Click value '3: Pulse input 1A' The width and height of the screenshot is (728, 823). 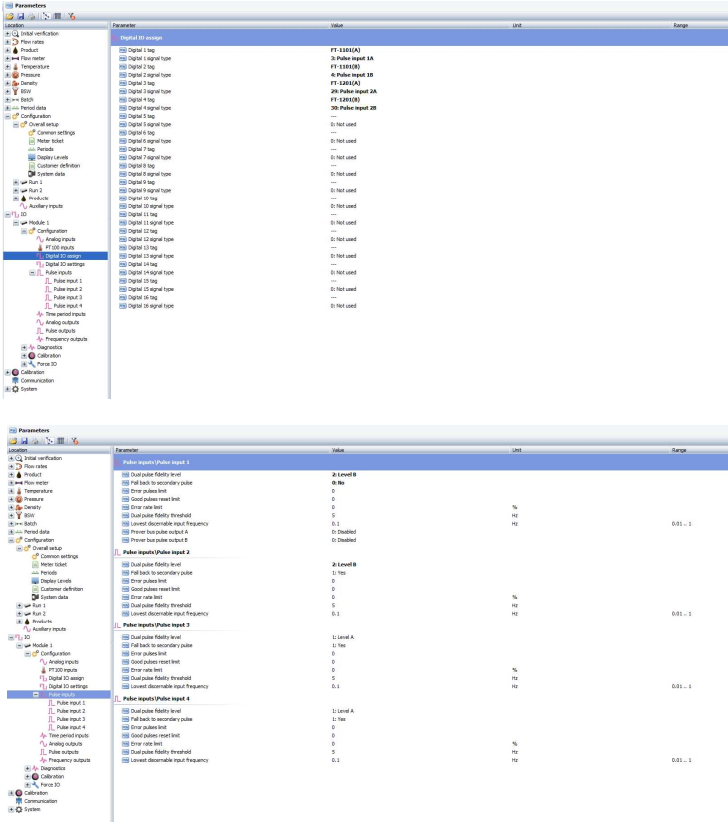point(352,58)
